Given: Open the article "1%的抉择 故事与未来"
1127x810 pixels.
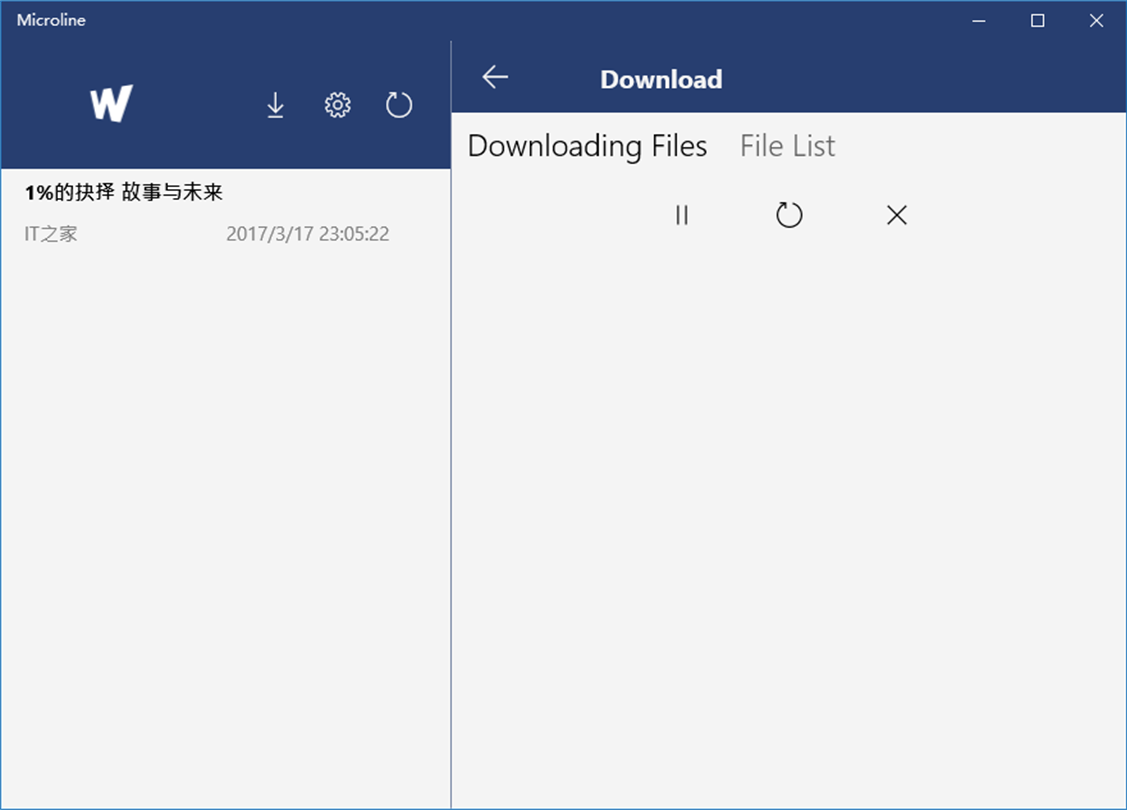Looking at the screenshot, I should [x=124, y=192].
